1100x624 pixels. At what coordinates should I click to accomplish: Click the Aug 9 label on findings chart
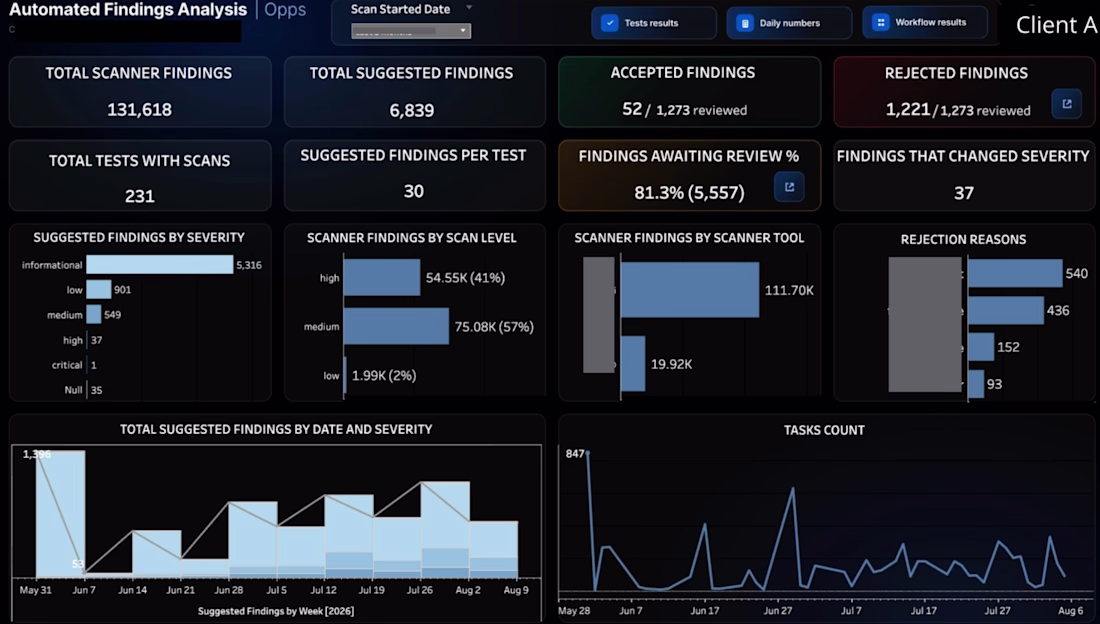[516, 590]
